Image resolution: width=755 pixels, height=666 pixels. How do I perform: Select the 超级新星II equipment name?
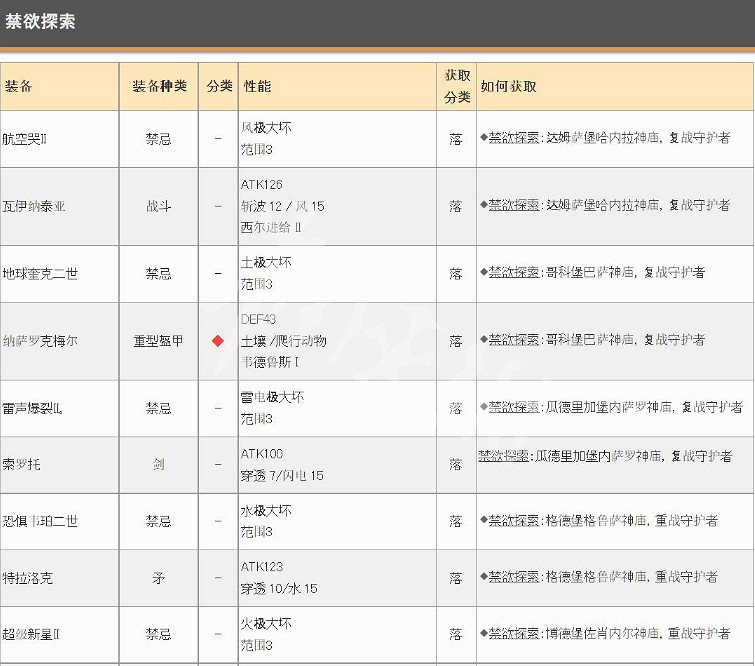coord(31,634)
